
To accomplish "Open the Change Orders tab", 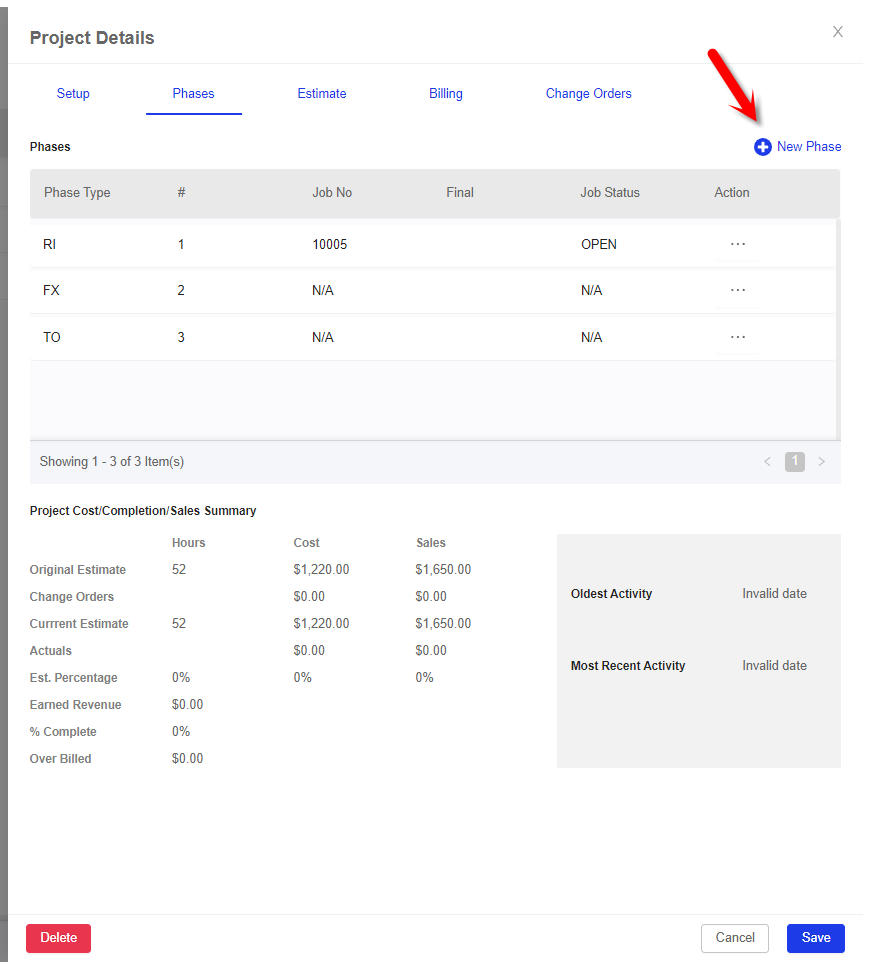I will tap(588, 94).
